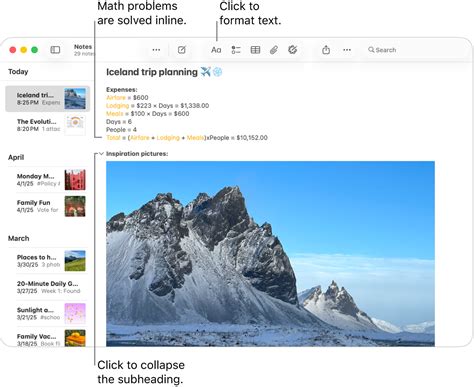Click the Meals variable on the $100 line
Viewport: 474px width, 387px height.
(x=114, y=114)
